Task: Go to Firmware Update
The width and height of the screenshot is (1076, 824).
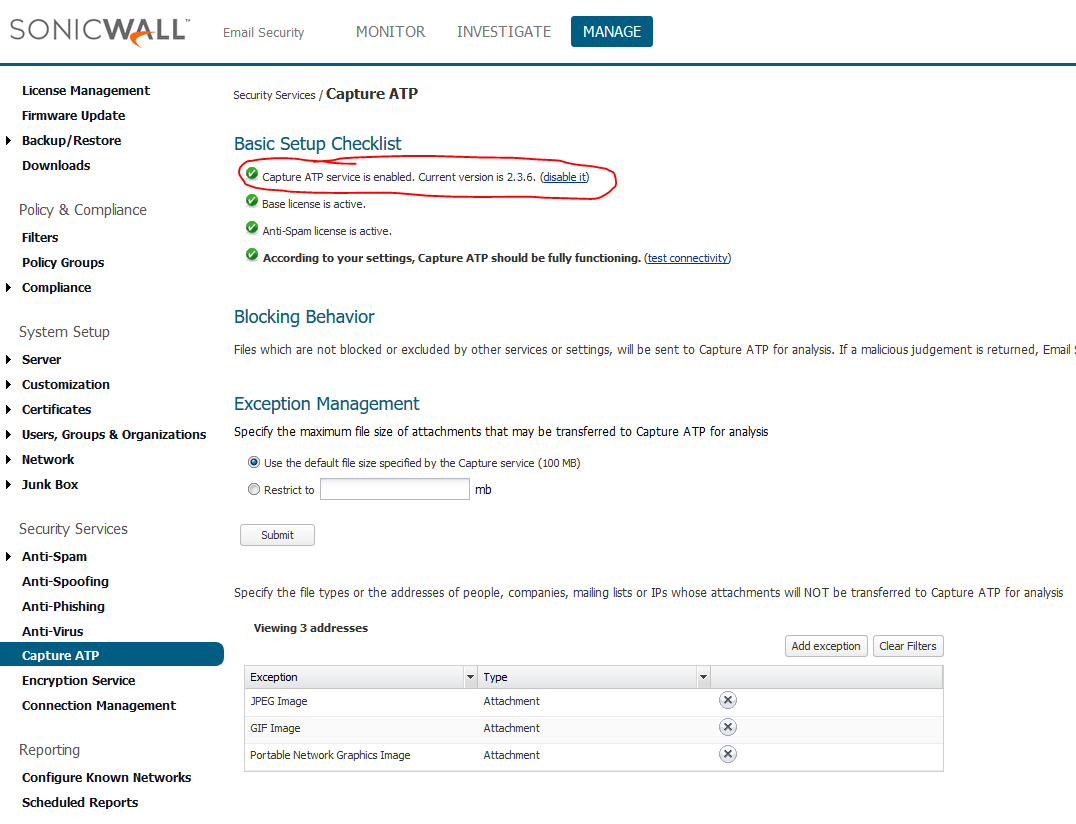Action: tap(73, 115)
